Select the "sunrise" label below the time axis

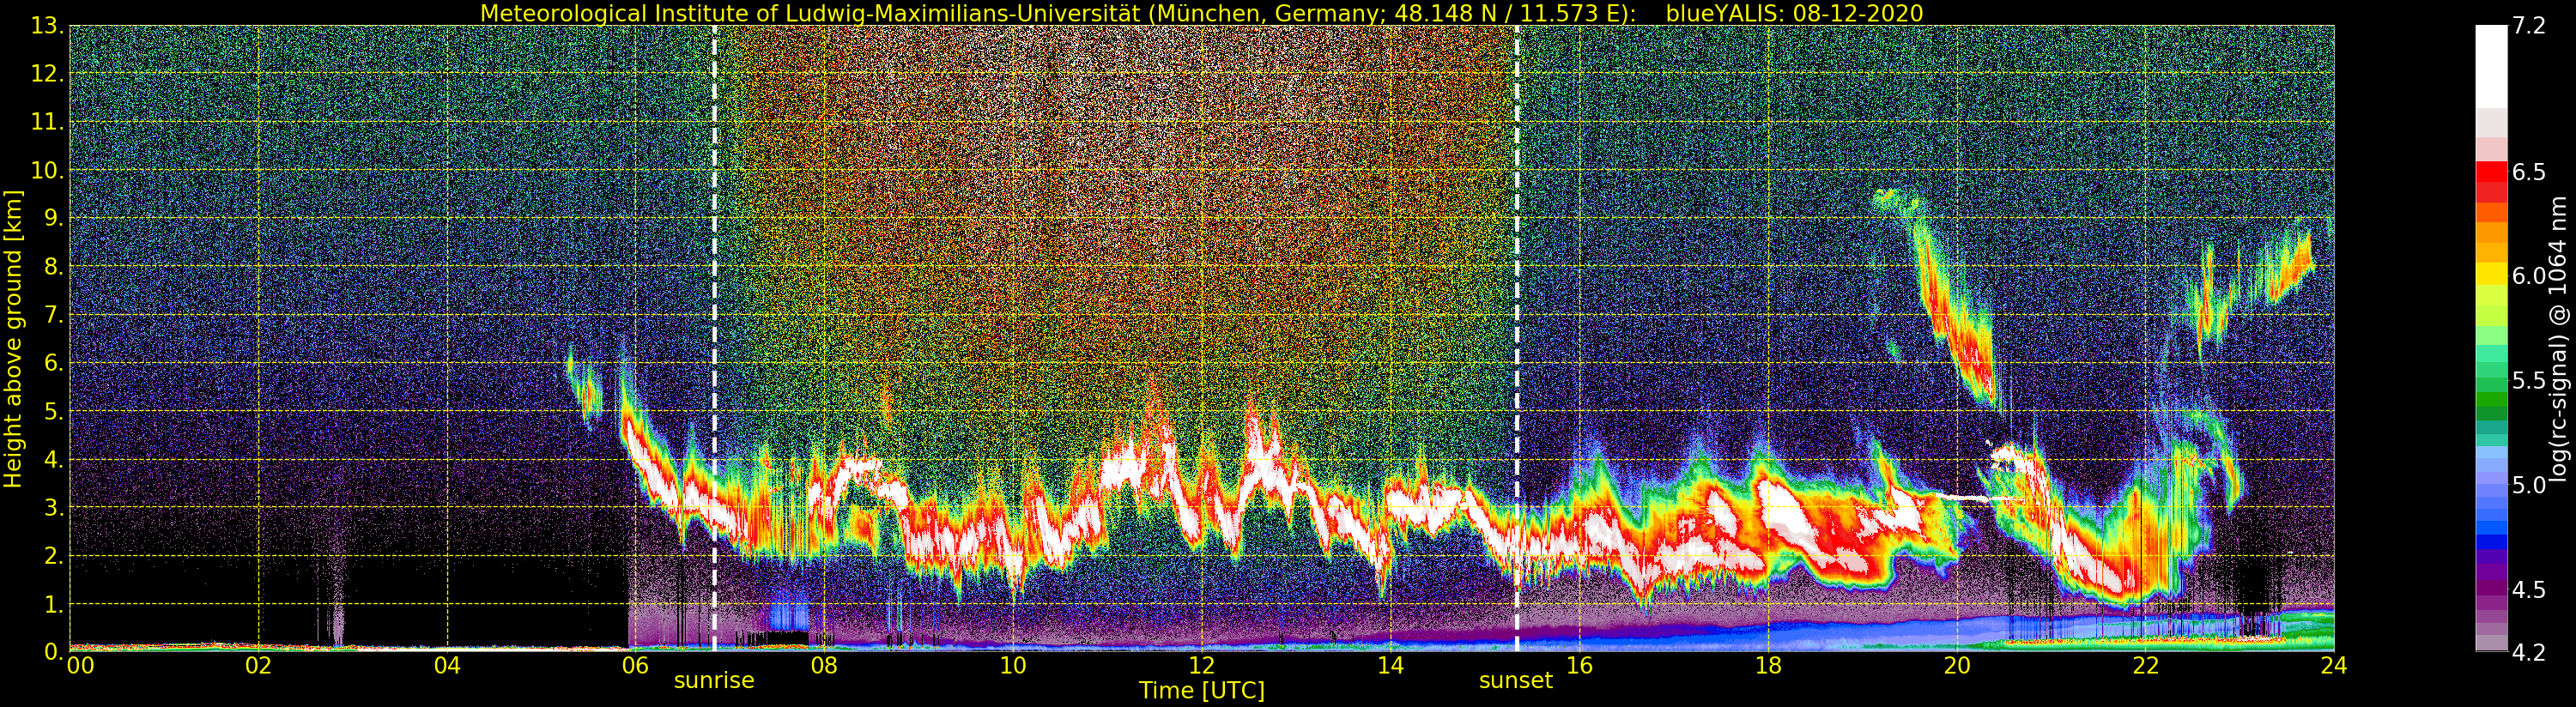(x=714, y=681)
